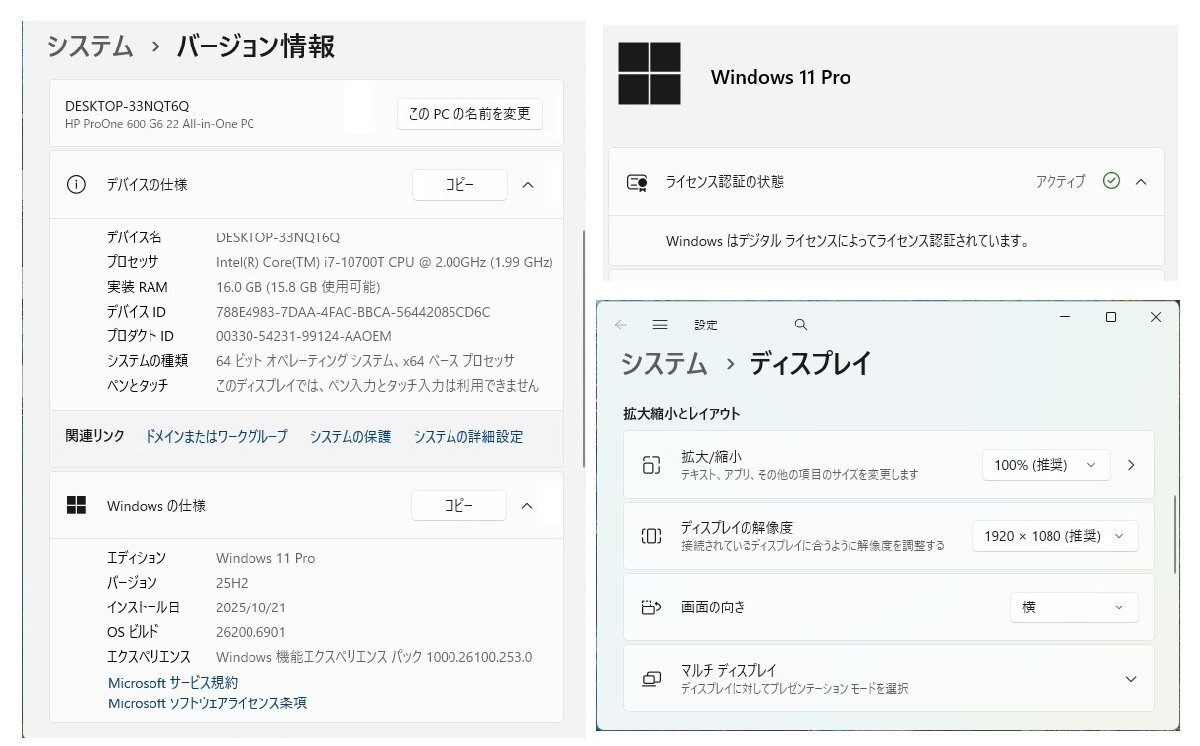Click the バージョン情報 page scrollbar
Image resolution: width=1200 pixels, height=746 pixels.
pos(583,348)
